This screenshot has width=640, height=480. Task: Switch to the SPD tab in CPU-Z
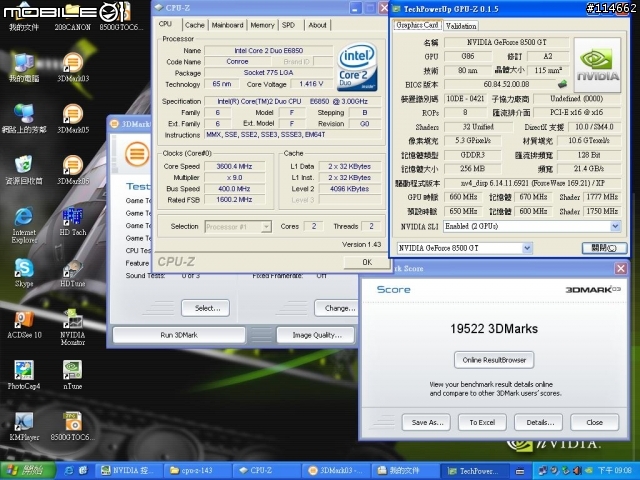[288, 25]
